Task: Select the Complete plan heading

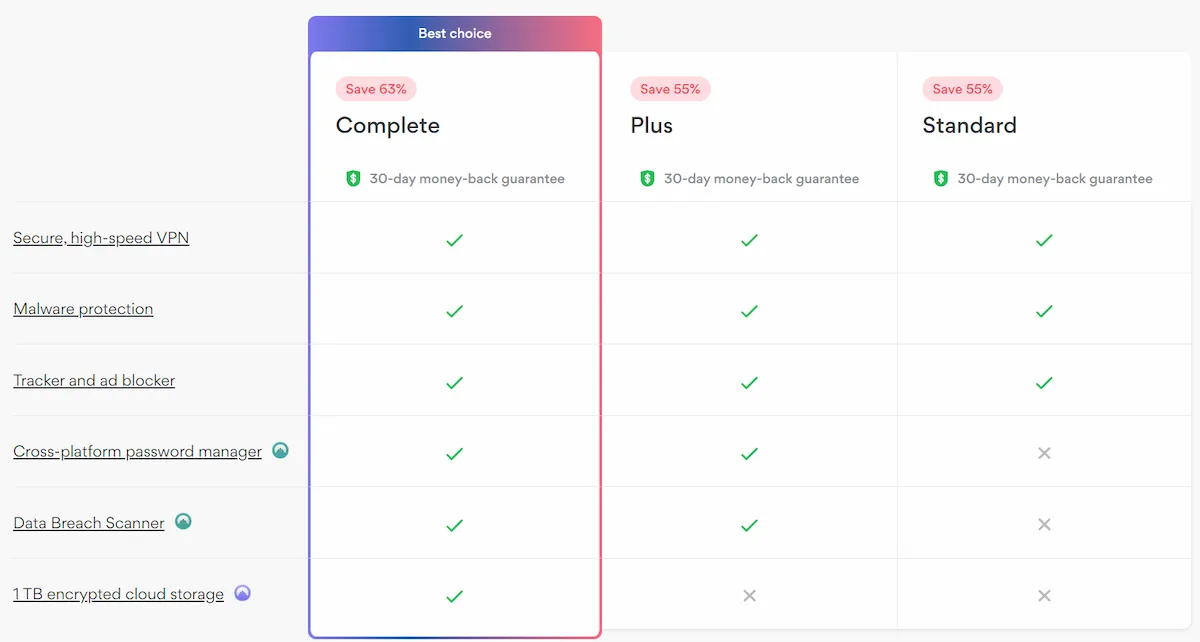Action: point(388,126)
